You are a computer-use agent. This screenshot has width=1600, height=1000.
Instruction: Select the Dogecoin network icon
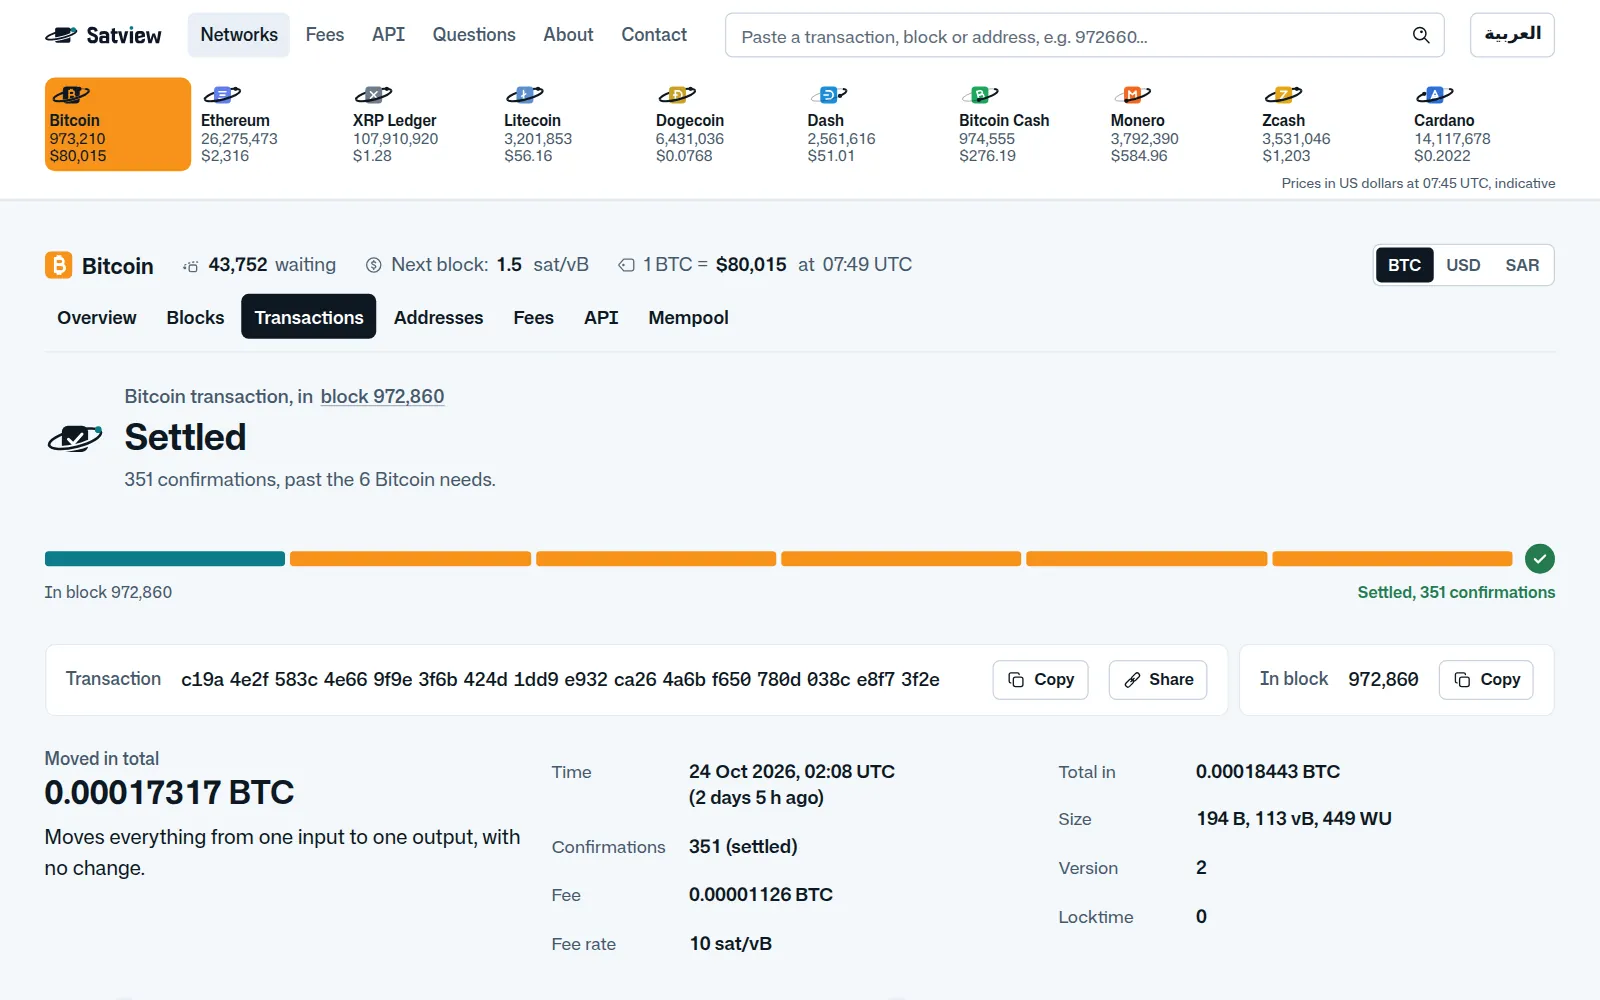677,95
